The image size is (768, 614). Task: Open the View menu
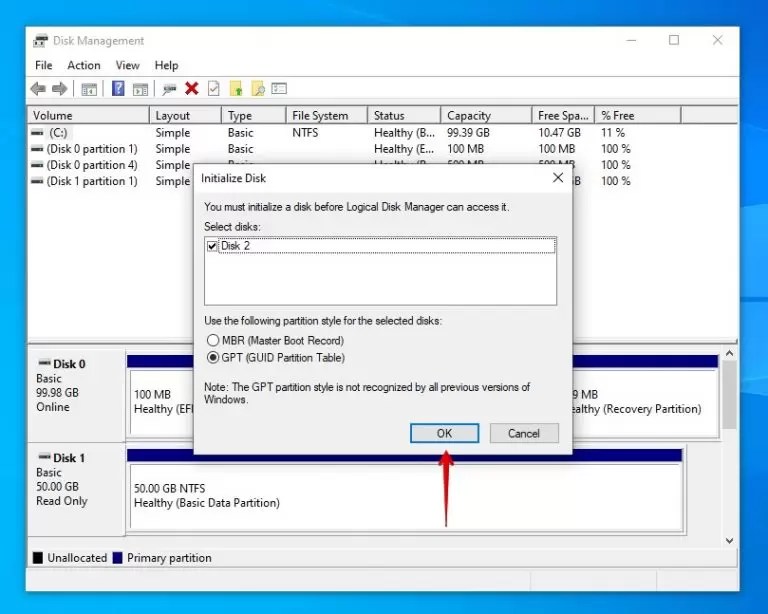(x=127, y=65)
